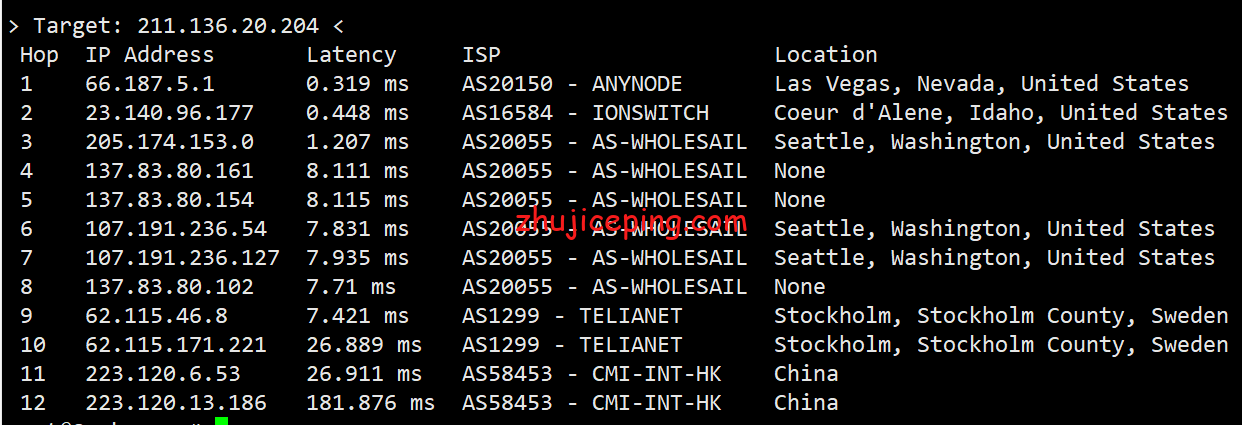The image size is (1242, 425).
Task: Click the green terminal cursor block
Action: point(221,421)
